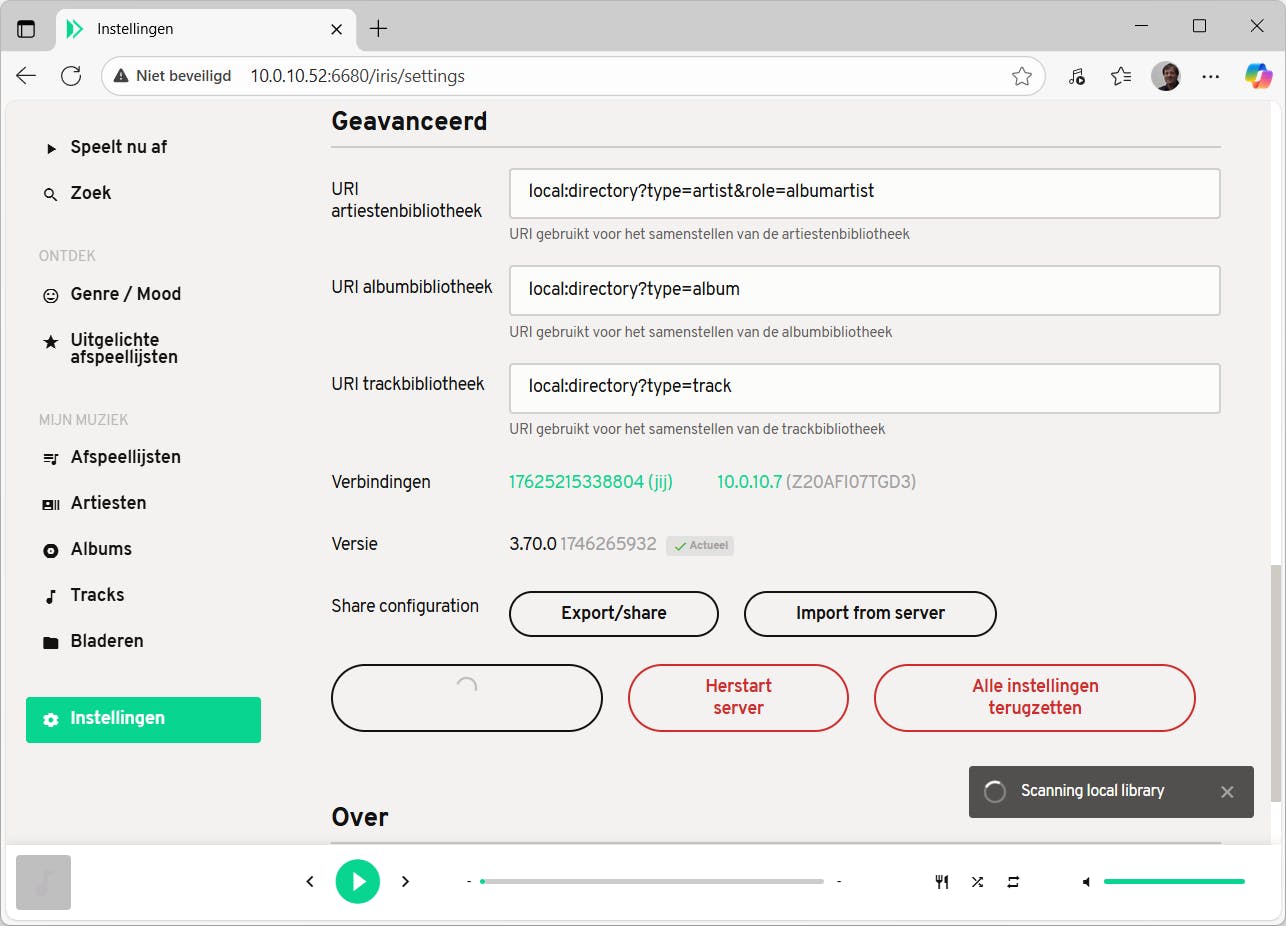1286x926 pixels.
Task: Open Bladeren in sidebar
Action: point(94,641)
